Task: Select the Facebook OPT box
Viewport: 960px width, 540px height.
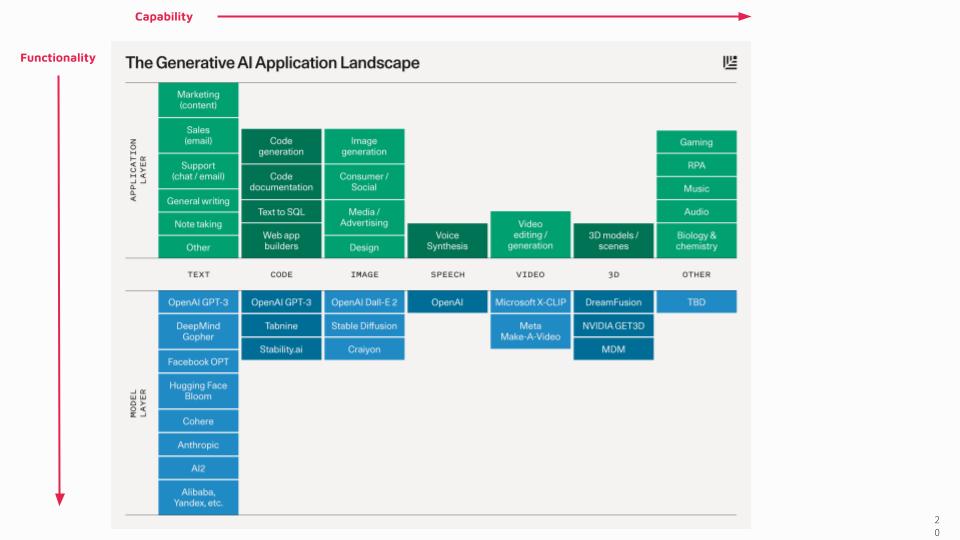Action: tap(198, 362)
